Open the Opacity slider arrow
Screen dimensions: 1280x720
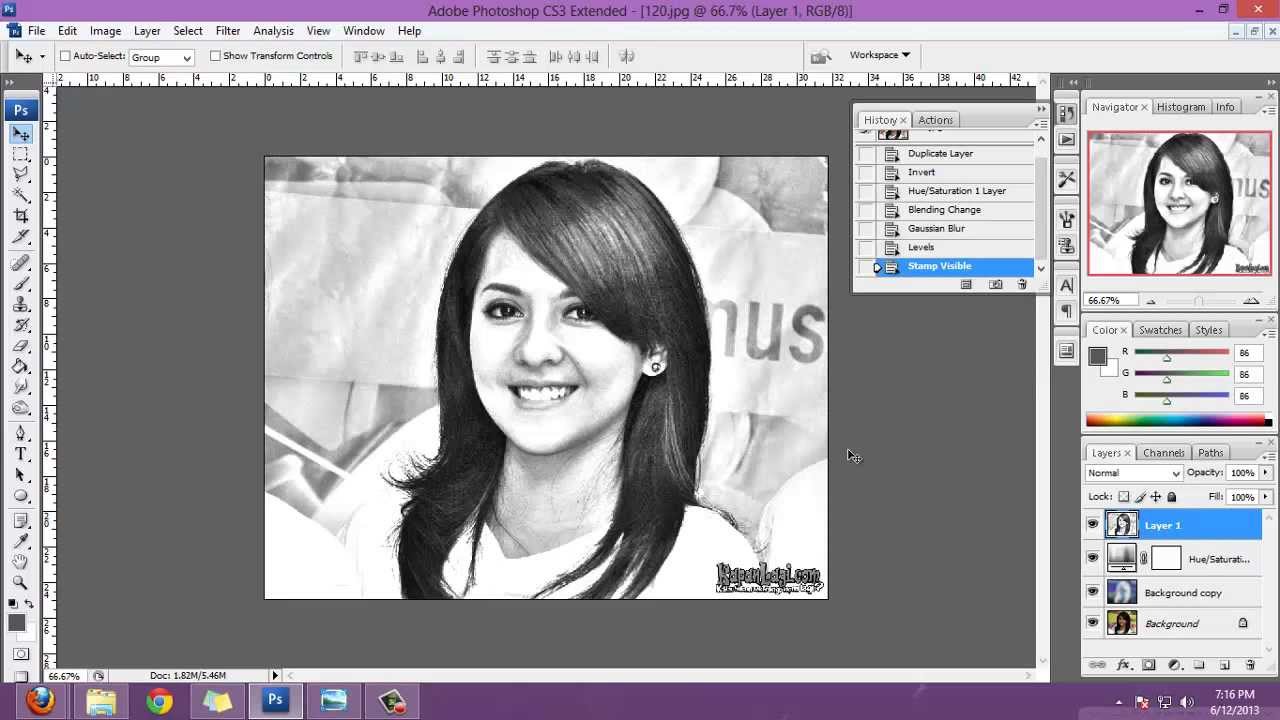1265,473
